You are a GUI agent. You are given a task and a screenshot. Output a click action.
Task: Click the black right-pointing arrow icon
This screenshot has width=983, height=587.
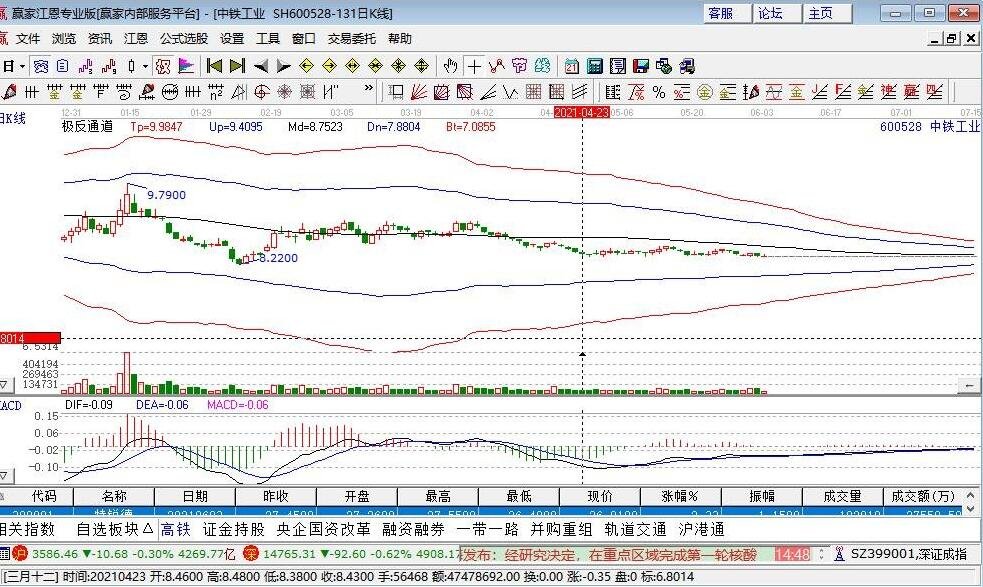(x=283, y=66)
